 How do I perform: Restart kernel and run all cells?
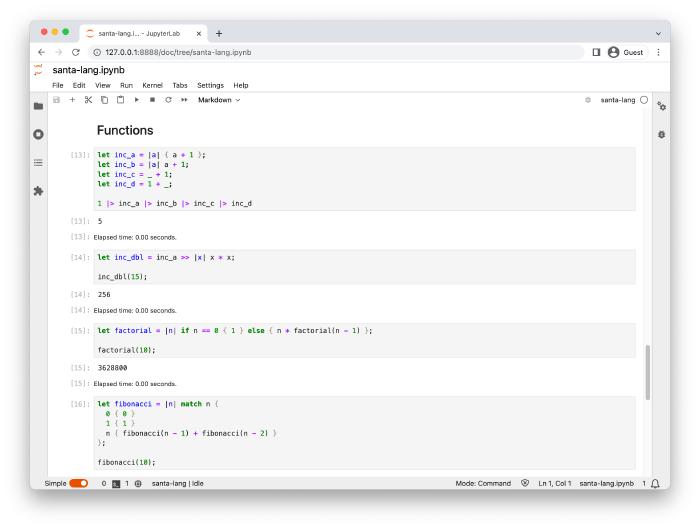pos(184,100)
